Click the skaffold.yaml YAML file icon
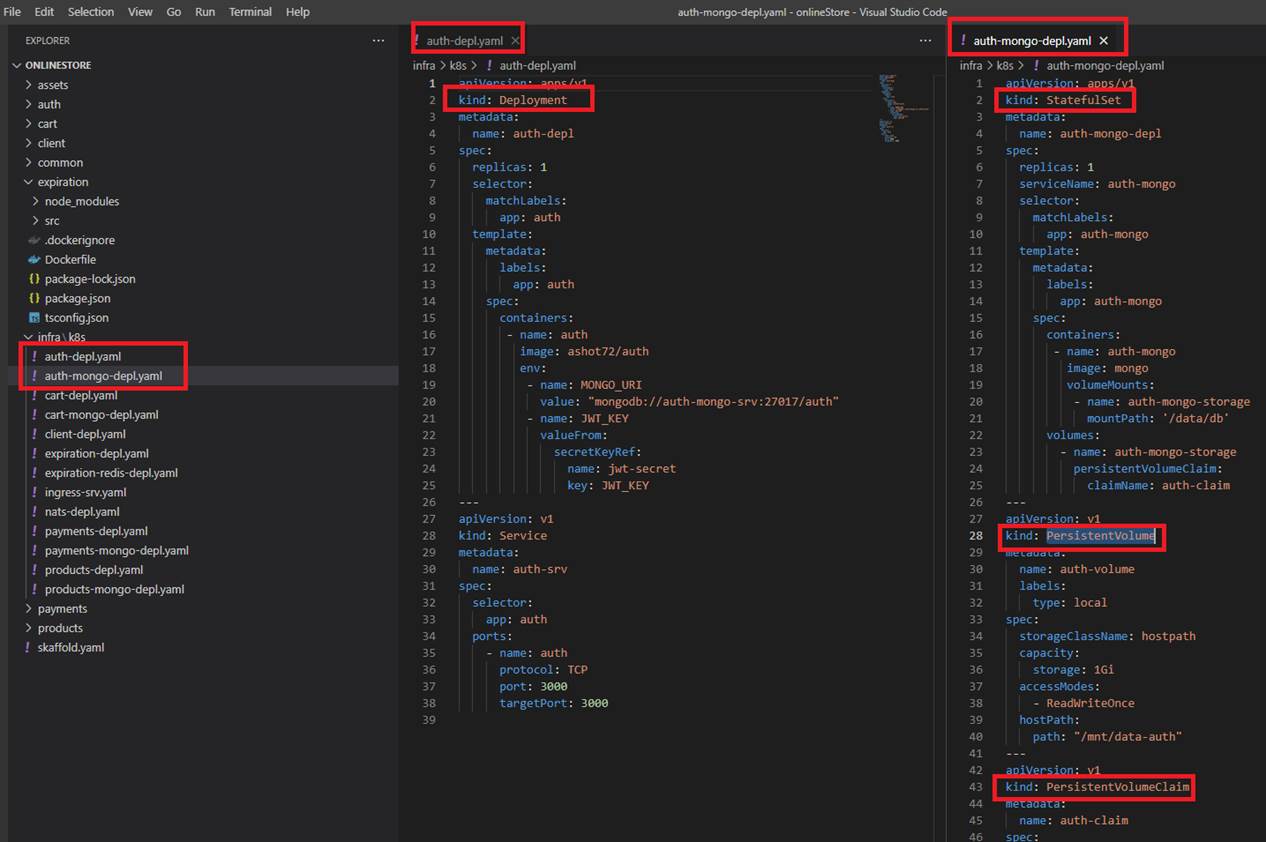The width and height of the screenshot is (1266, 842). (28, 648)
